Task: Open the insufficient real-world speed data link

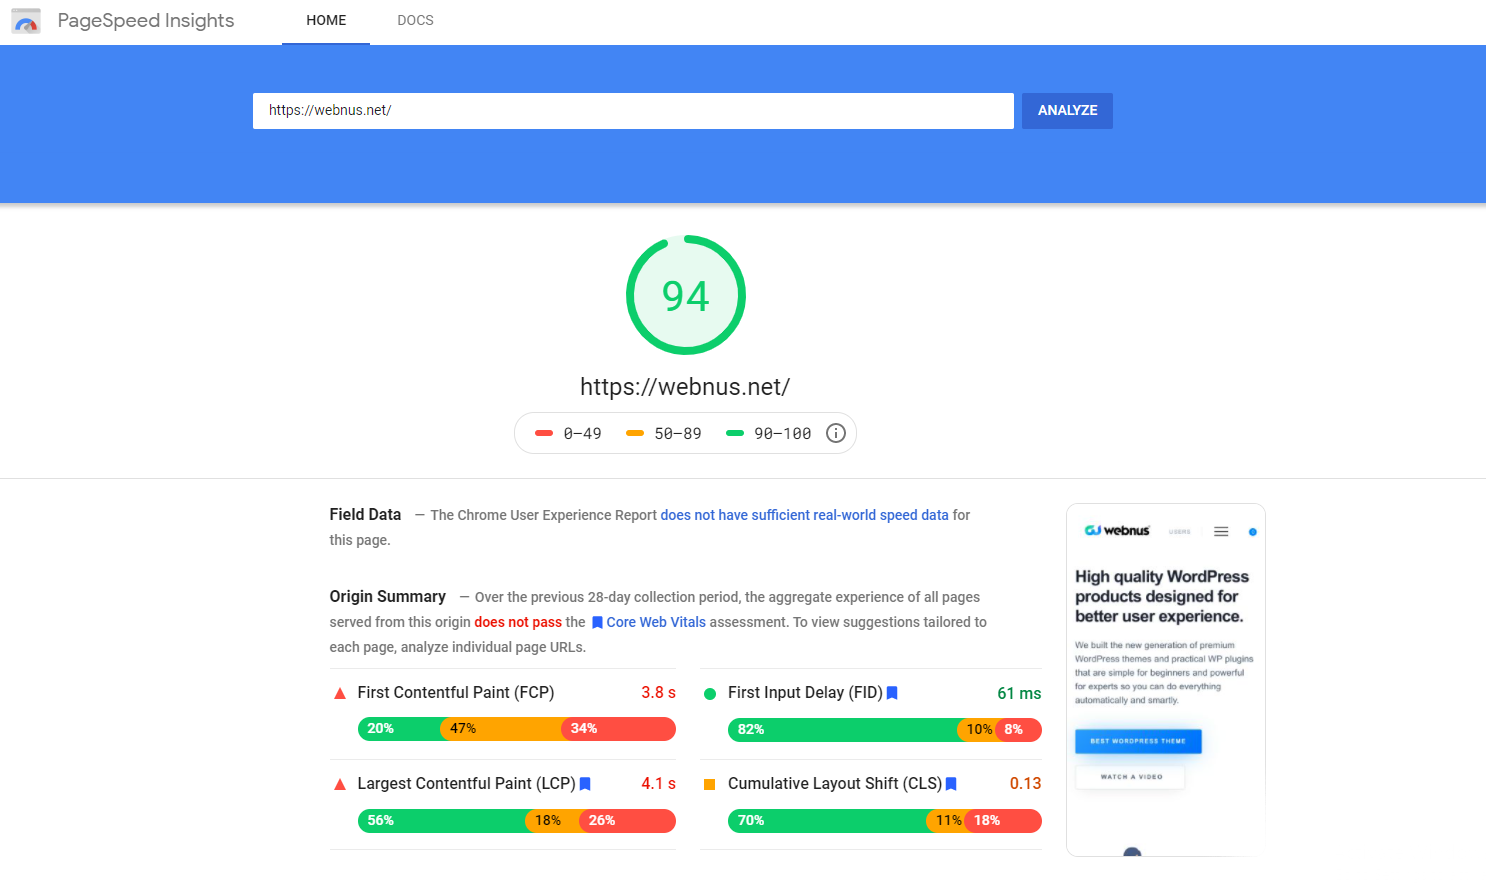Action: (x=804, y=515)
